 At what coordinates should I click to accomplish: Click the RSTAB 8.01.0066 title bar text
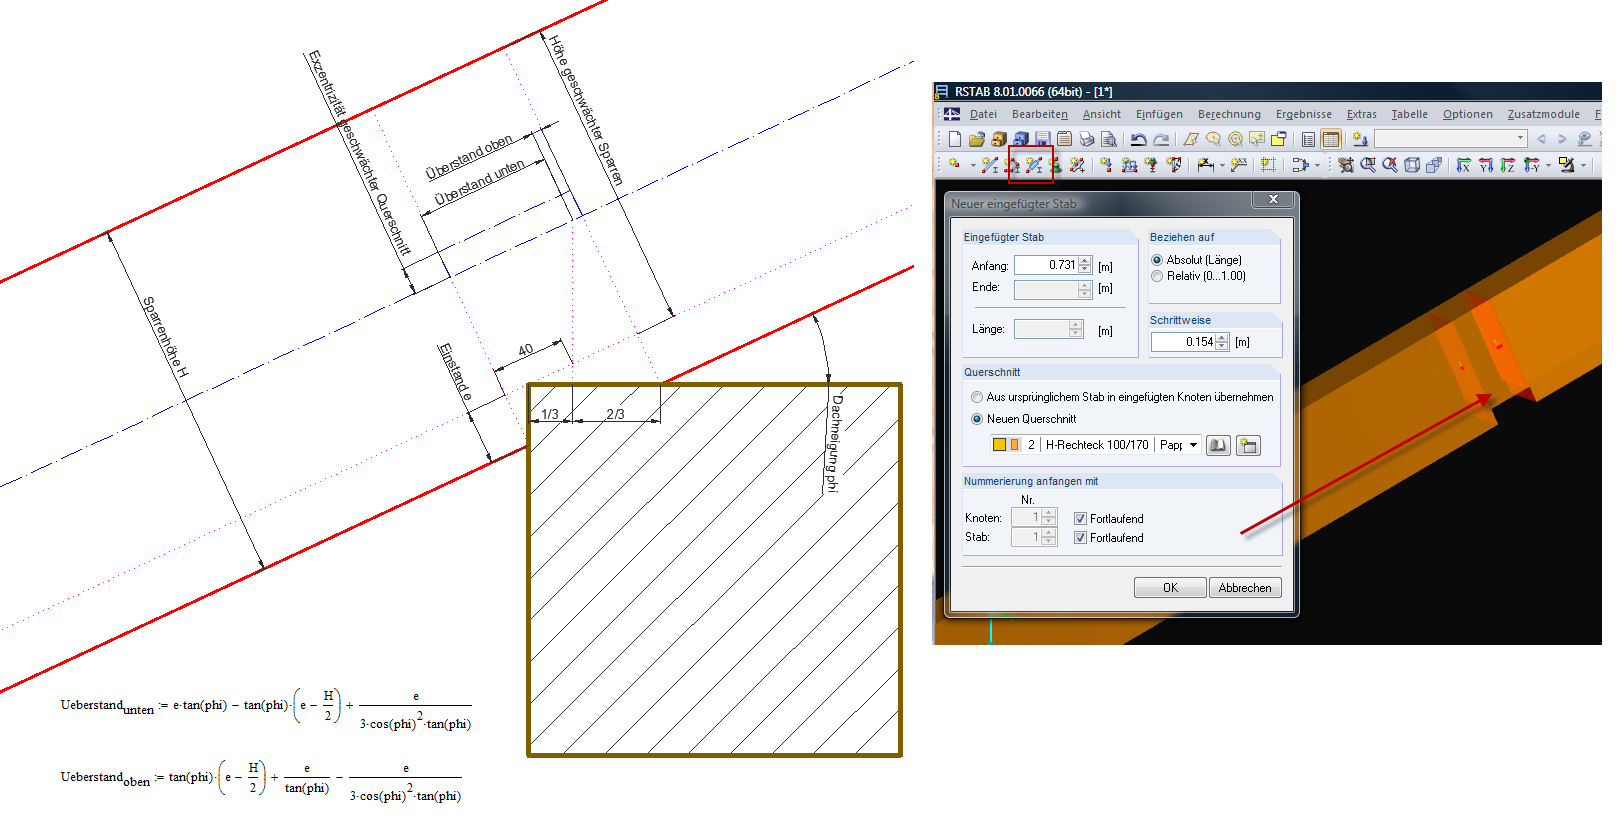1033,91
